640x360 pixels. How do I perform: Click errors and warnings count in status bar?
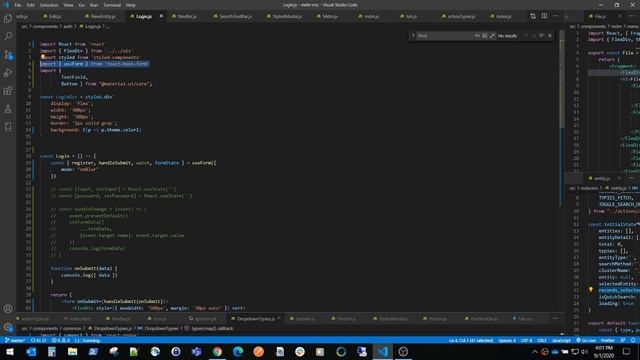(61, 340)
